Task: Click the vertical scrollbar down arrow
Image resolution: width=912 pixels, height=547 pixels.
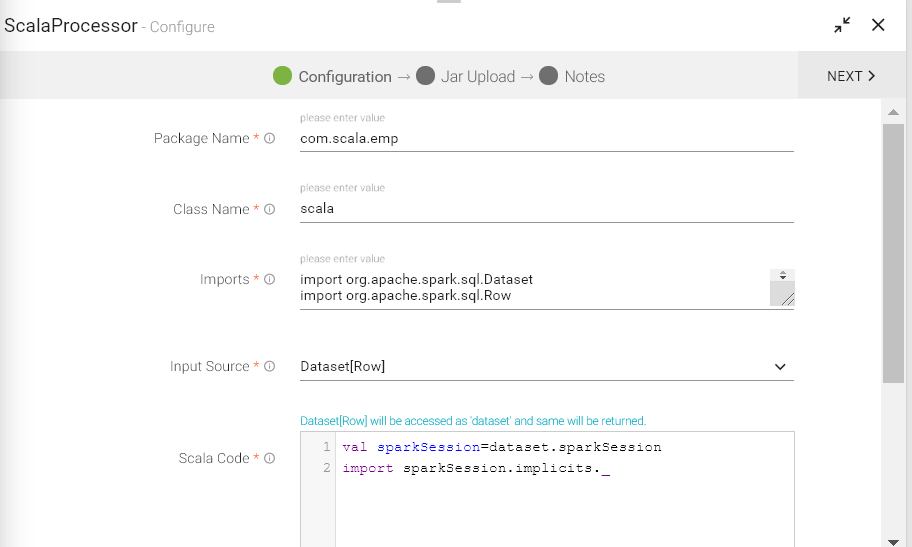Action: (893, 541)
